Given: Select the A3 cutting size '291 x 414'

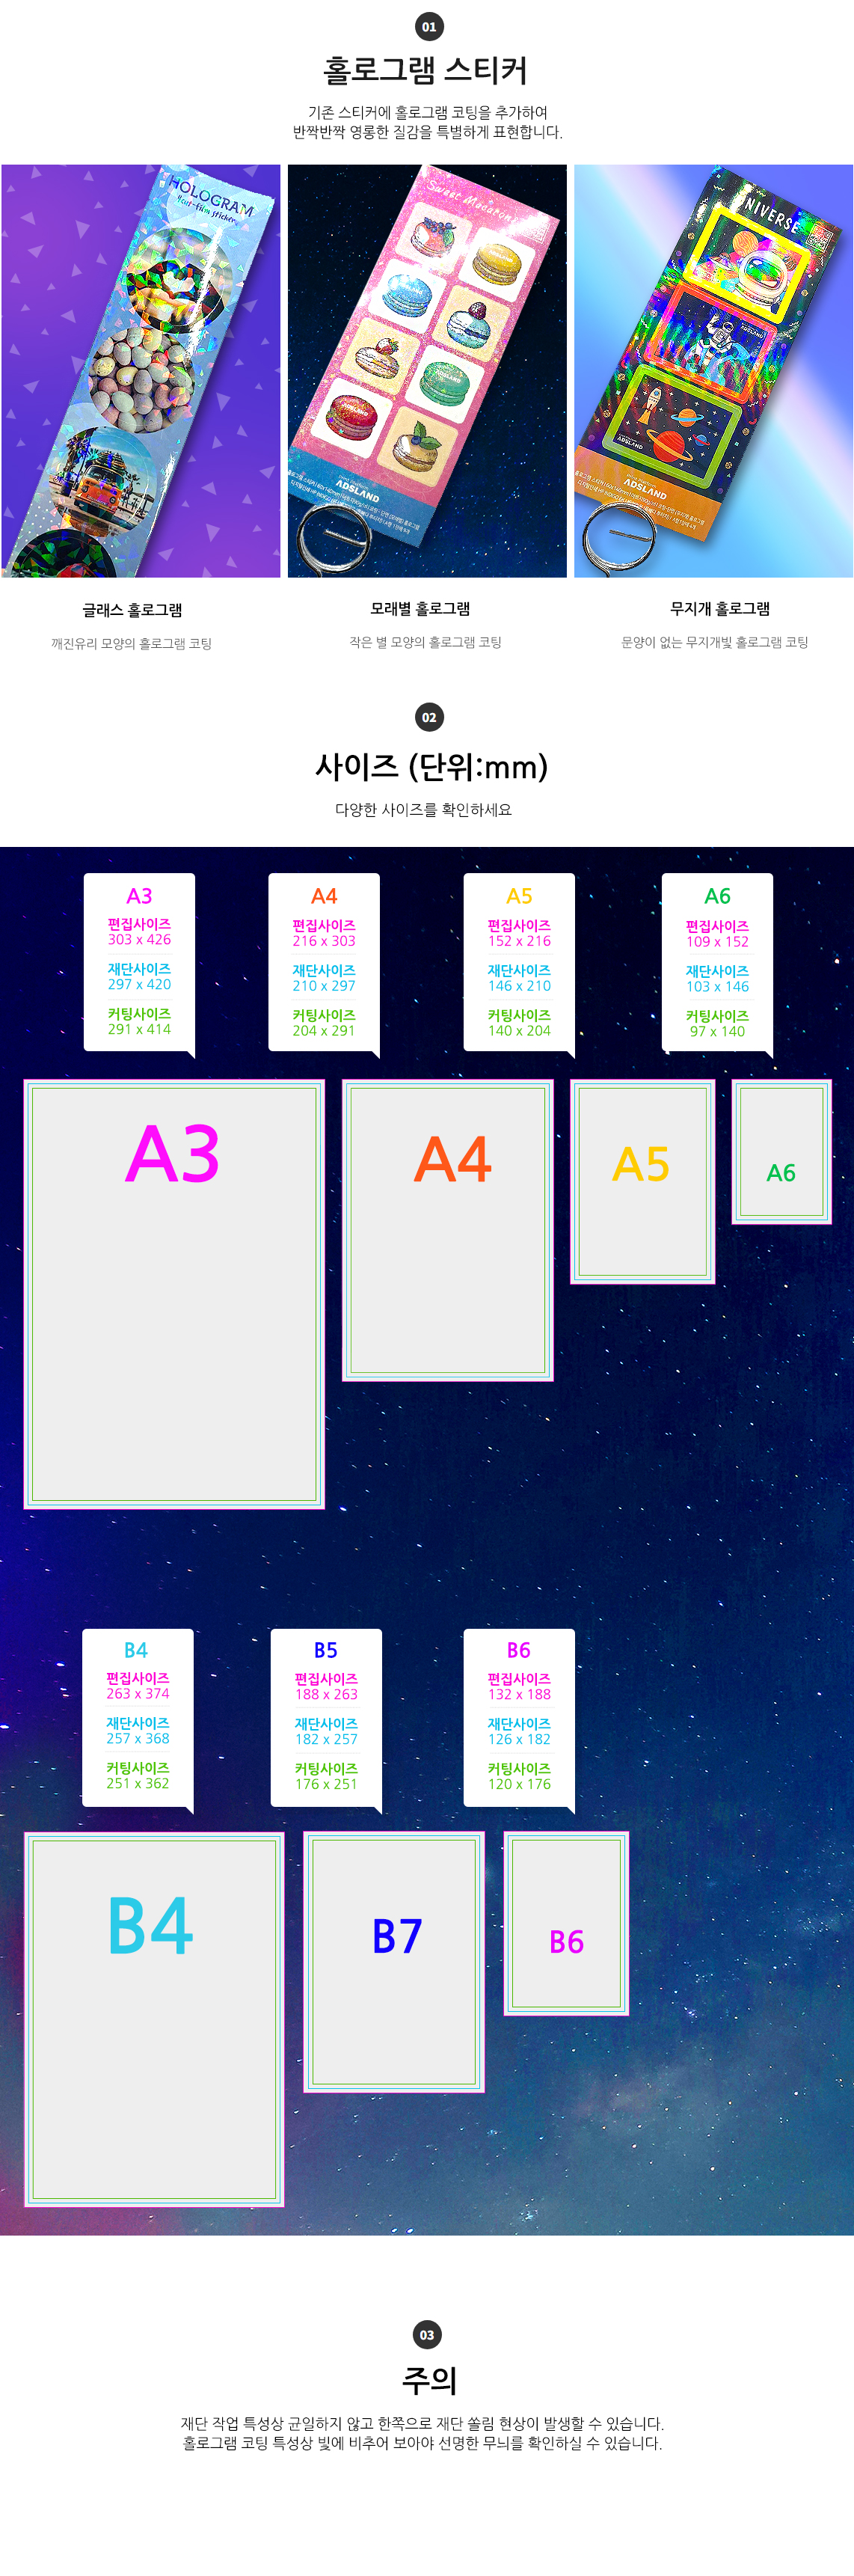Looking at the screenshot, I should pyautogui.click(x=139, y=1029).
